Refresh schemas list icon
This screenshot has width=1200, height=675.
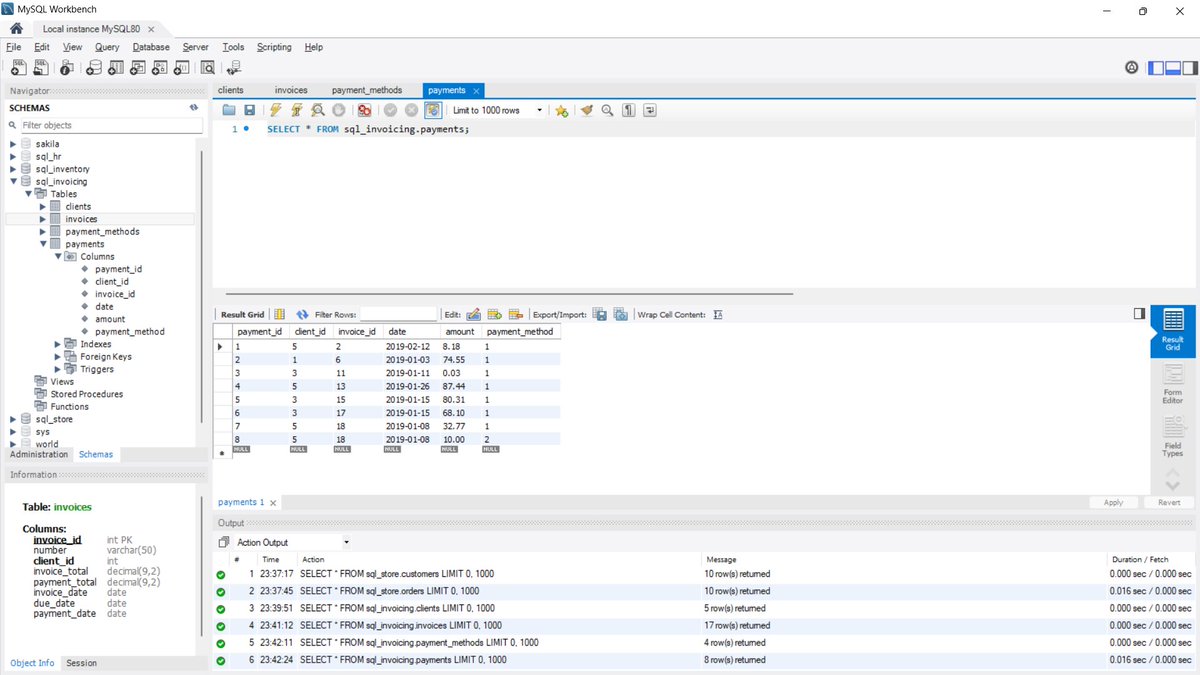194,107
